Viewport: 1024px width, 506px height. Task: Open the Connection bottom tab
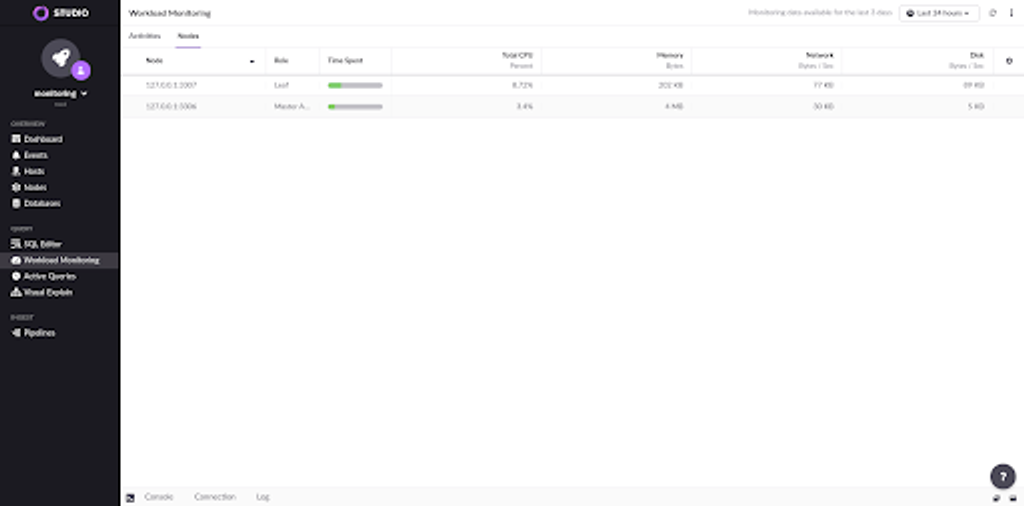pyautogui.click(x=215, y=497)
